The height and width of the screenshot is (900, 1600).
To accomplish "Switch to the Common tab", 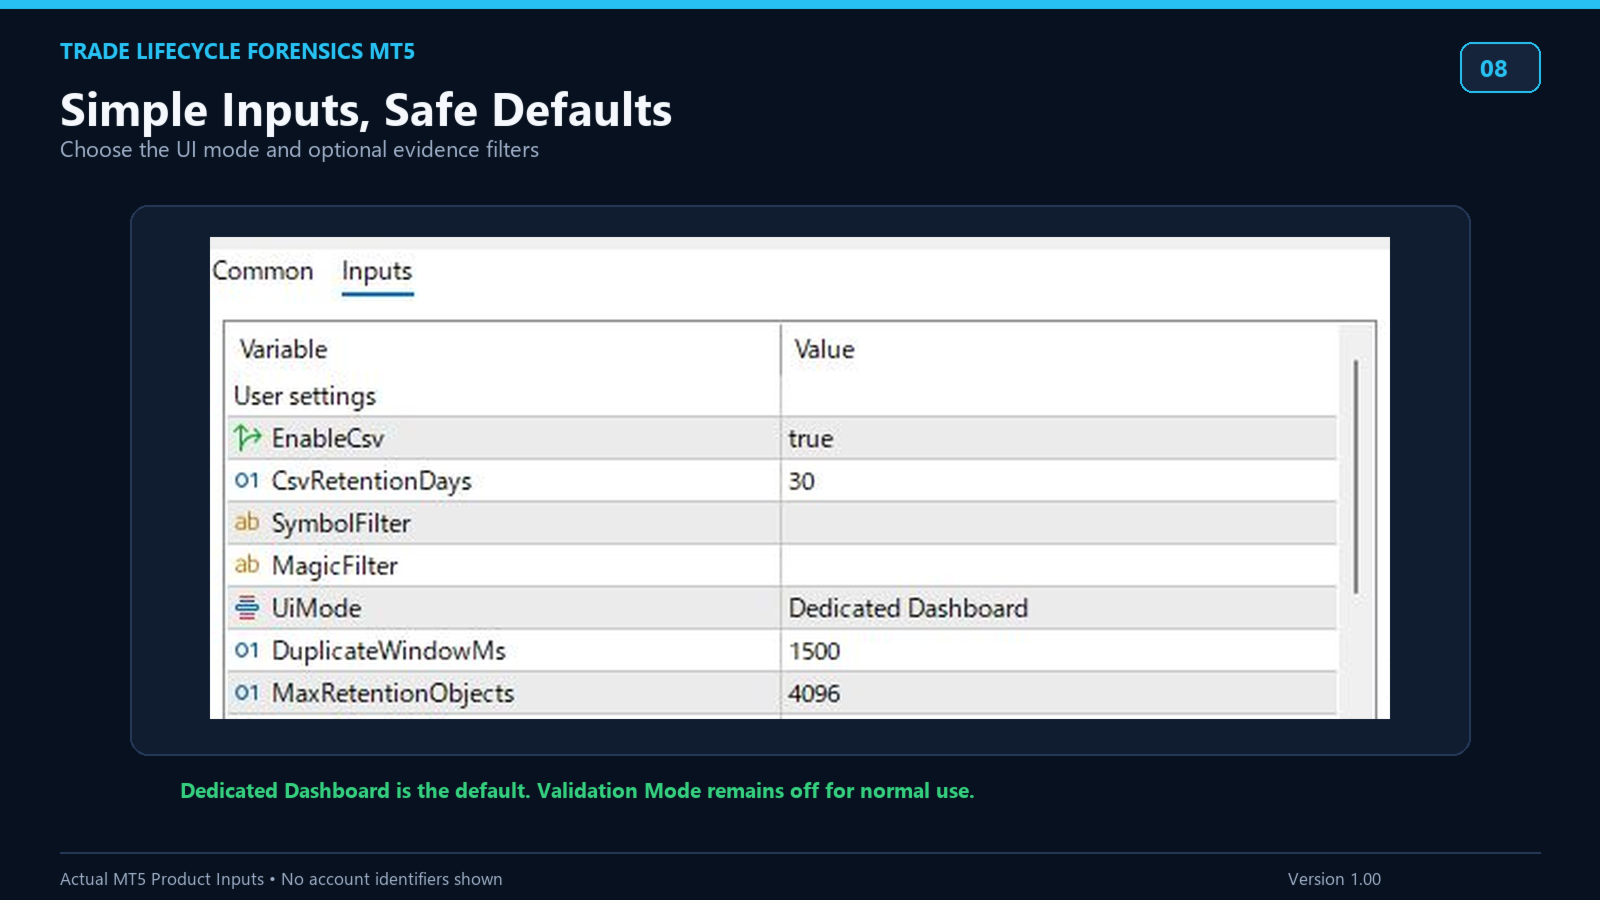I will pos(263,271).
